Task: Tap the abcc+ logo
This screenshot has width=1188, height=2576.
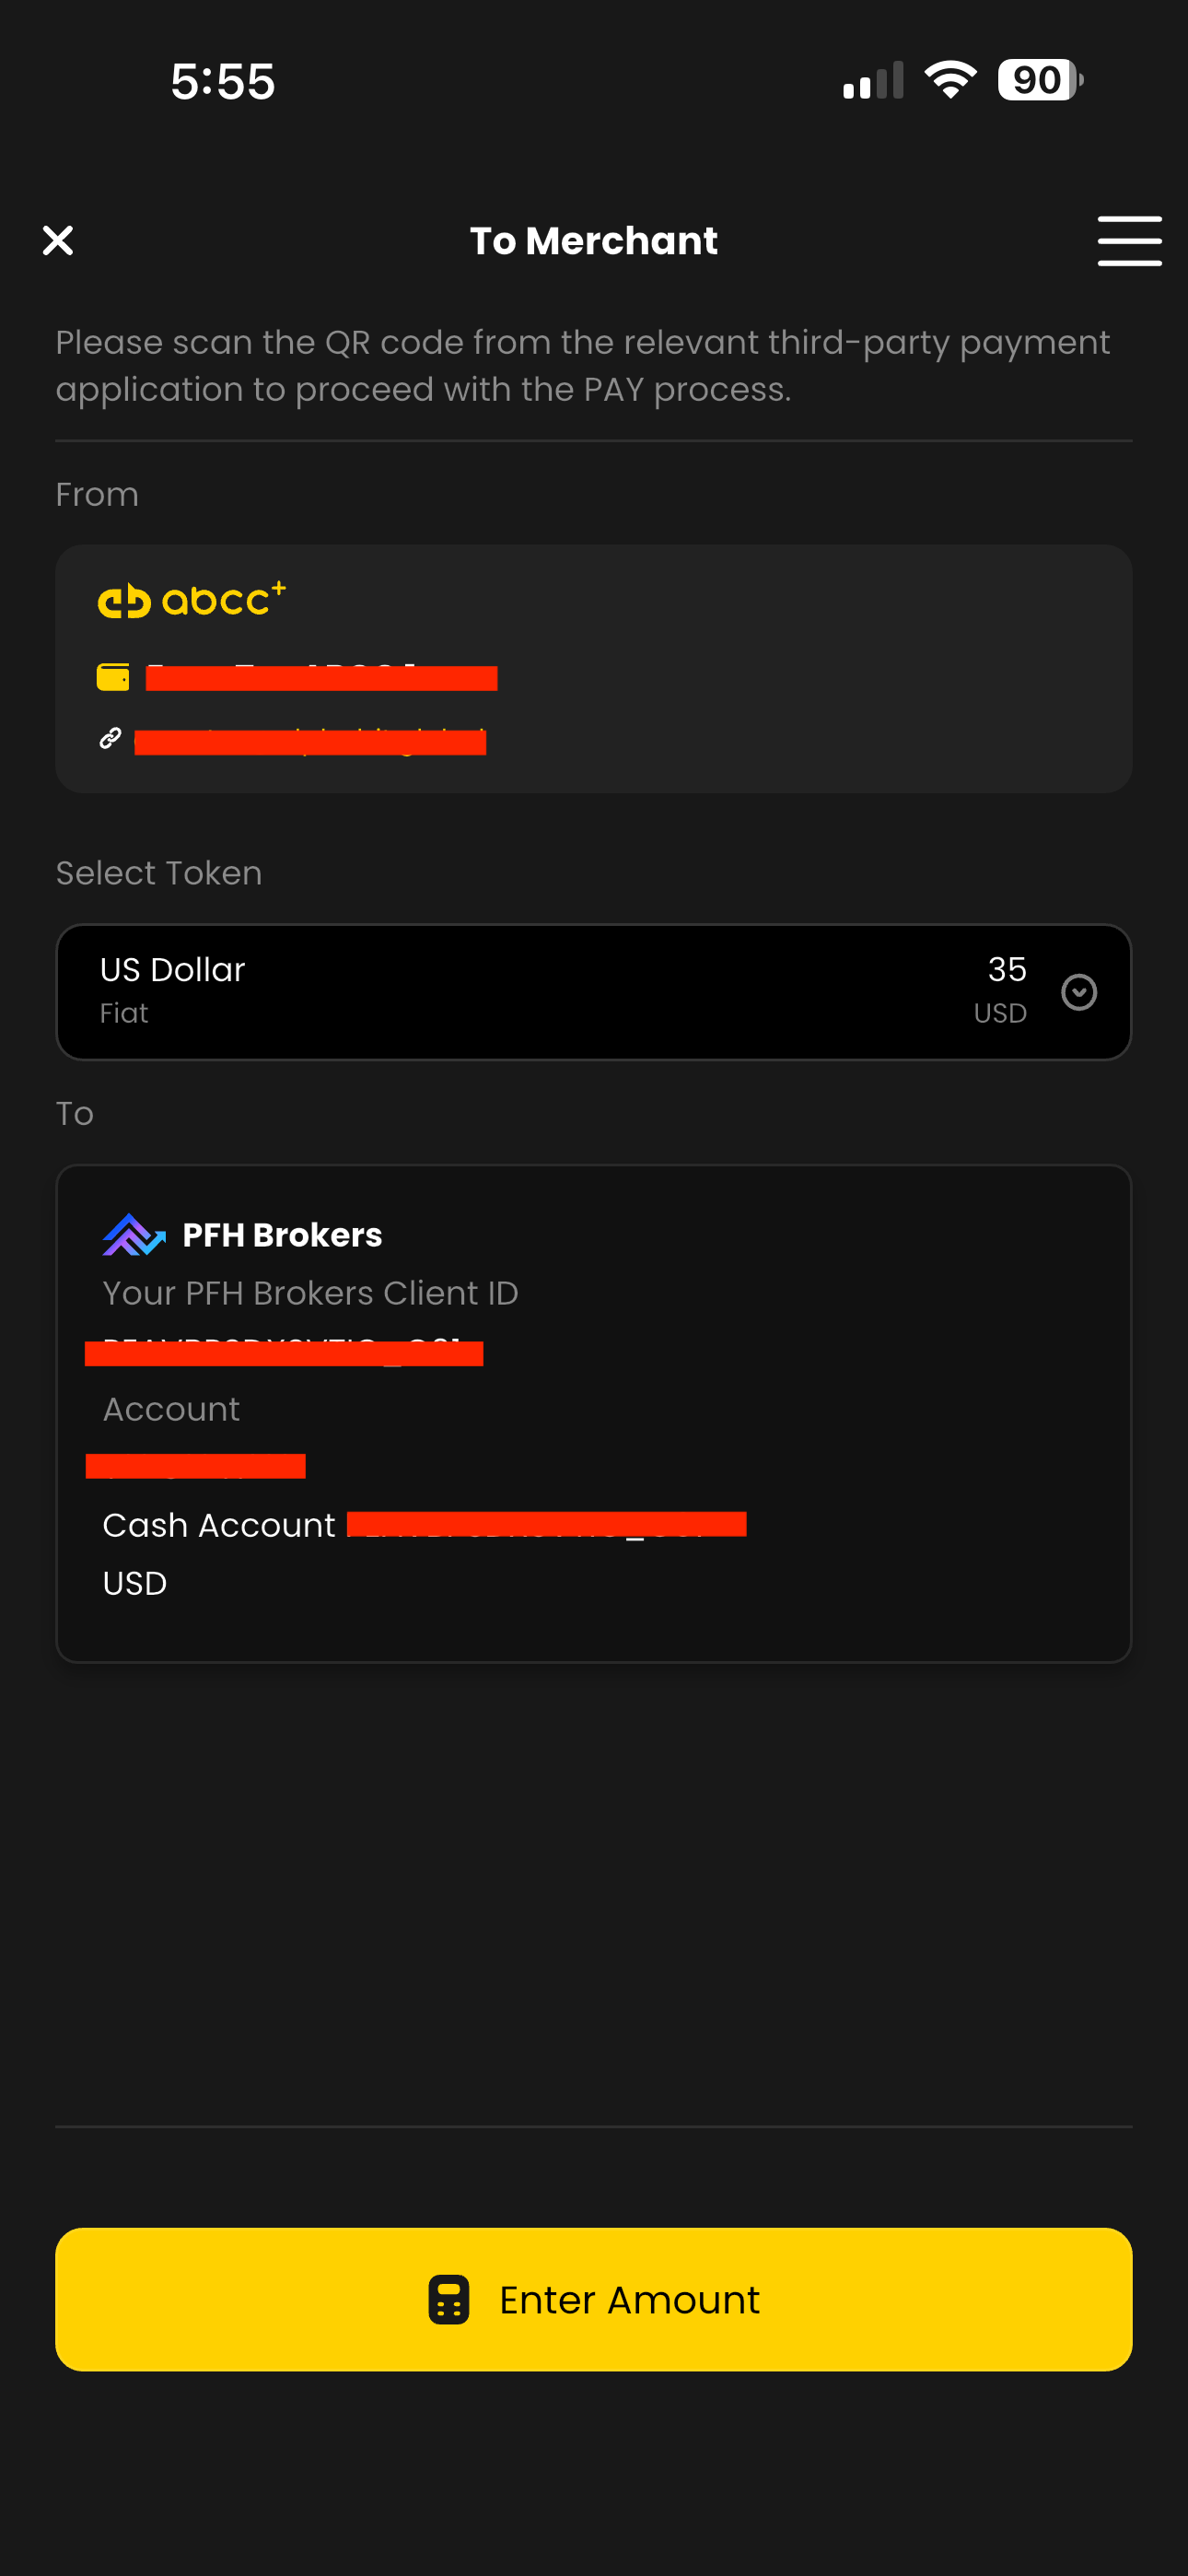Action: pyautogui.click(x=192, y=600)
